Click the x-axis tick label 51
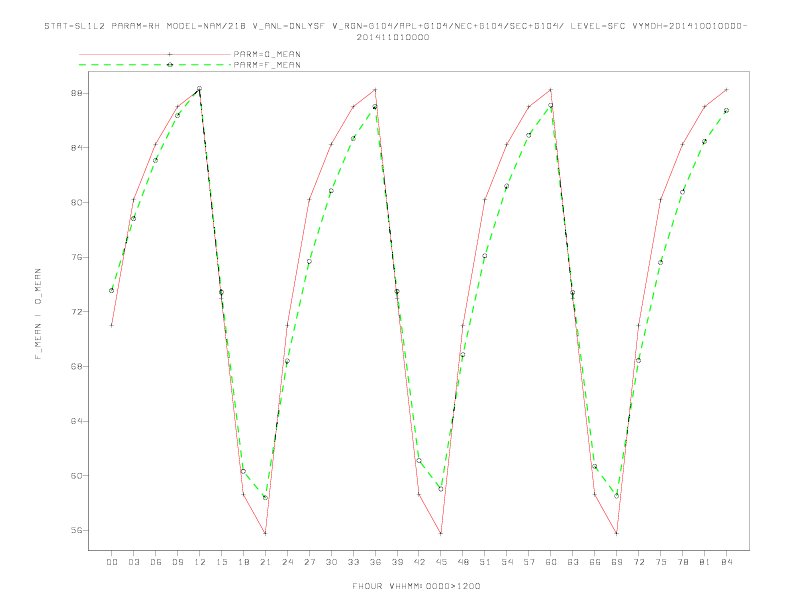 485,562
